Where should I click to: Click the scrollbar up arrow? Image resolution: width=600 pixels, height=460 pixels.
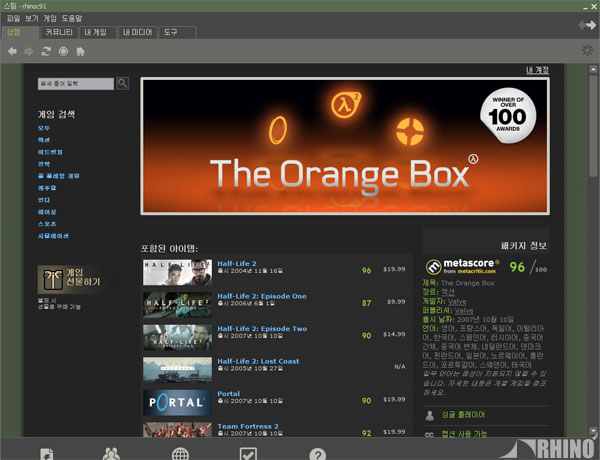tap(593, 69)
